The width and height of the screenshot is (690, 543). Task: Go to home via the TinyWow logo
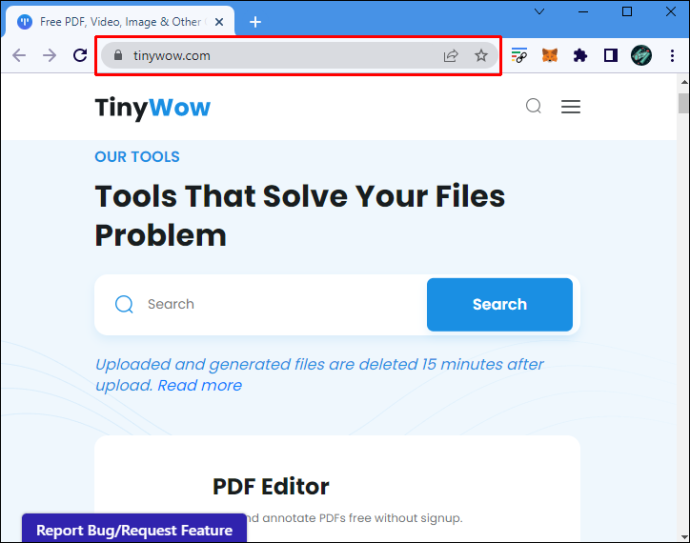pyautogui.click(x=153, y=107)
